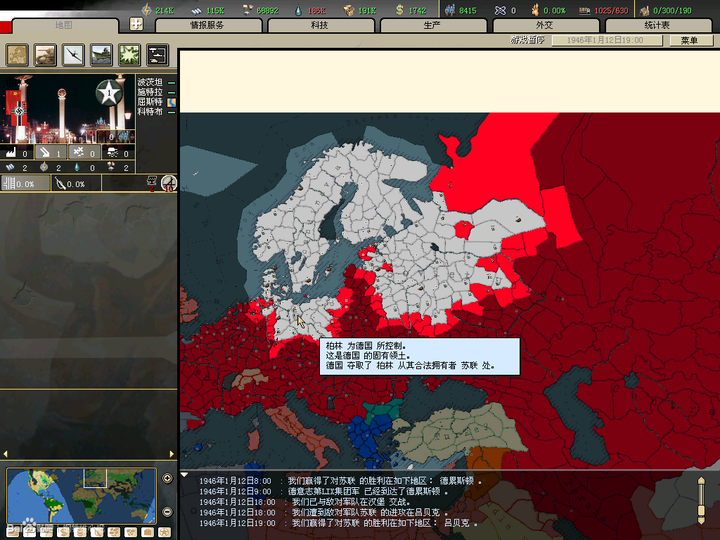Viewport: 720px width, 540px height.
Task: Select the aircraft map mode icon
Action: pyautogui.click(x=73, y=55)
